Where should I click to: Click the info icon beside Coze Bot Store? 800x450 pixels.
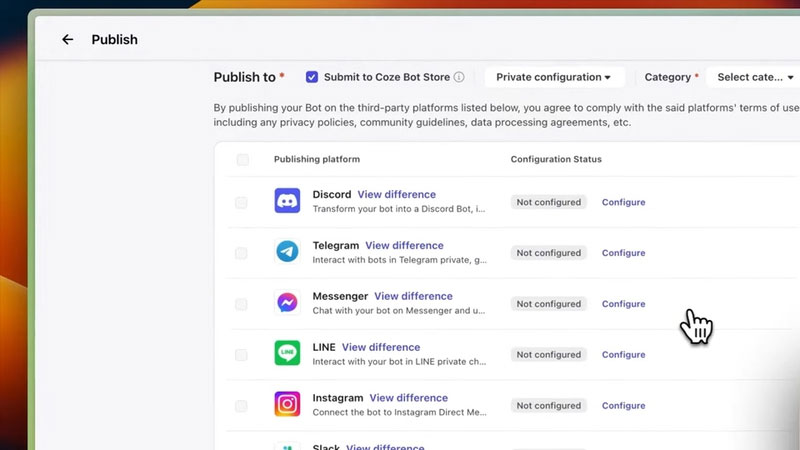click(459, 77)
